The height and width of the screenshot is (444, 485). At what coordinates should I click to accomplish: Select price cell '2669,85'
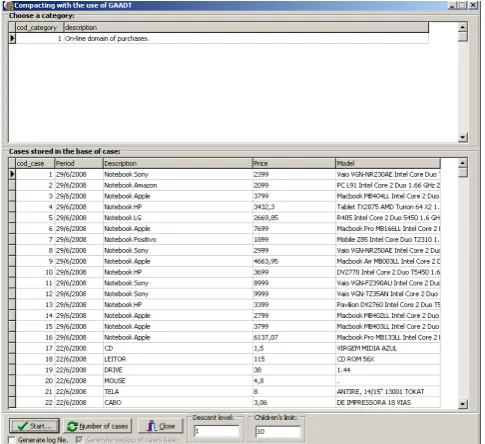[294, 218]
